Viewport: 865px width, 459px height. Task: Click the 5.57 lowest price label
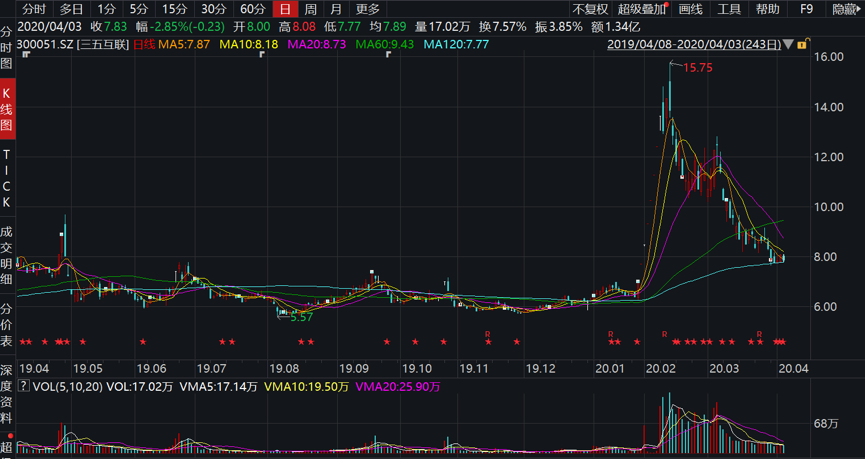[x=301, y=317]
